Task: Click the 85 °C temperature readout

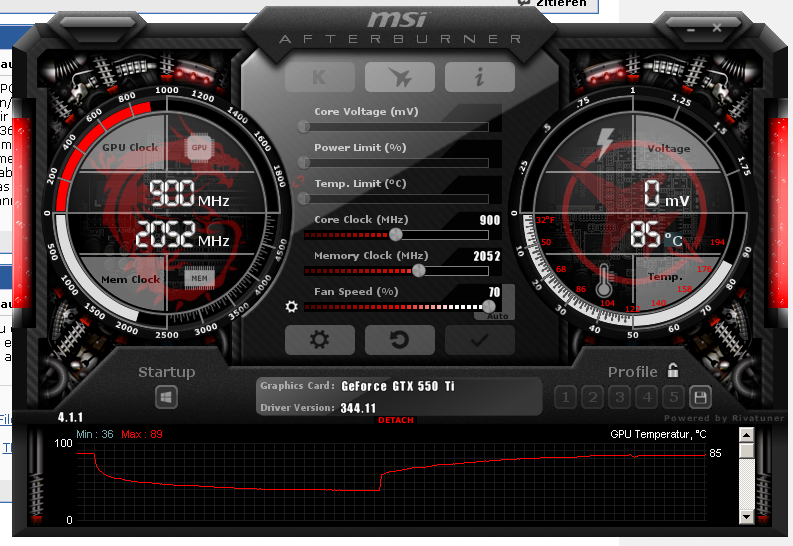Action: click(x=656, y=235)
